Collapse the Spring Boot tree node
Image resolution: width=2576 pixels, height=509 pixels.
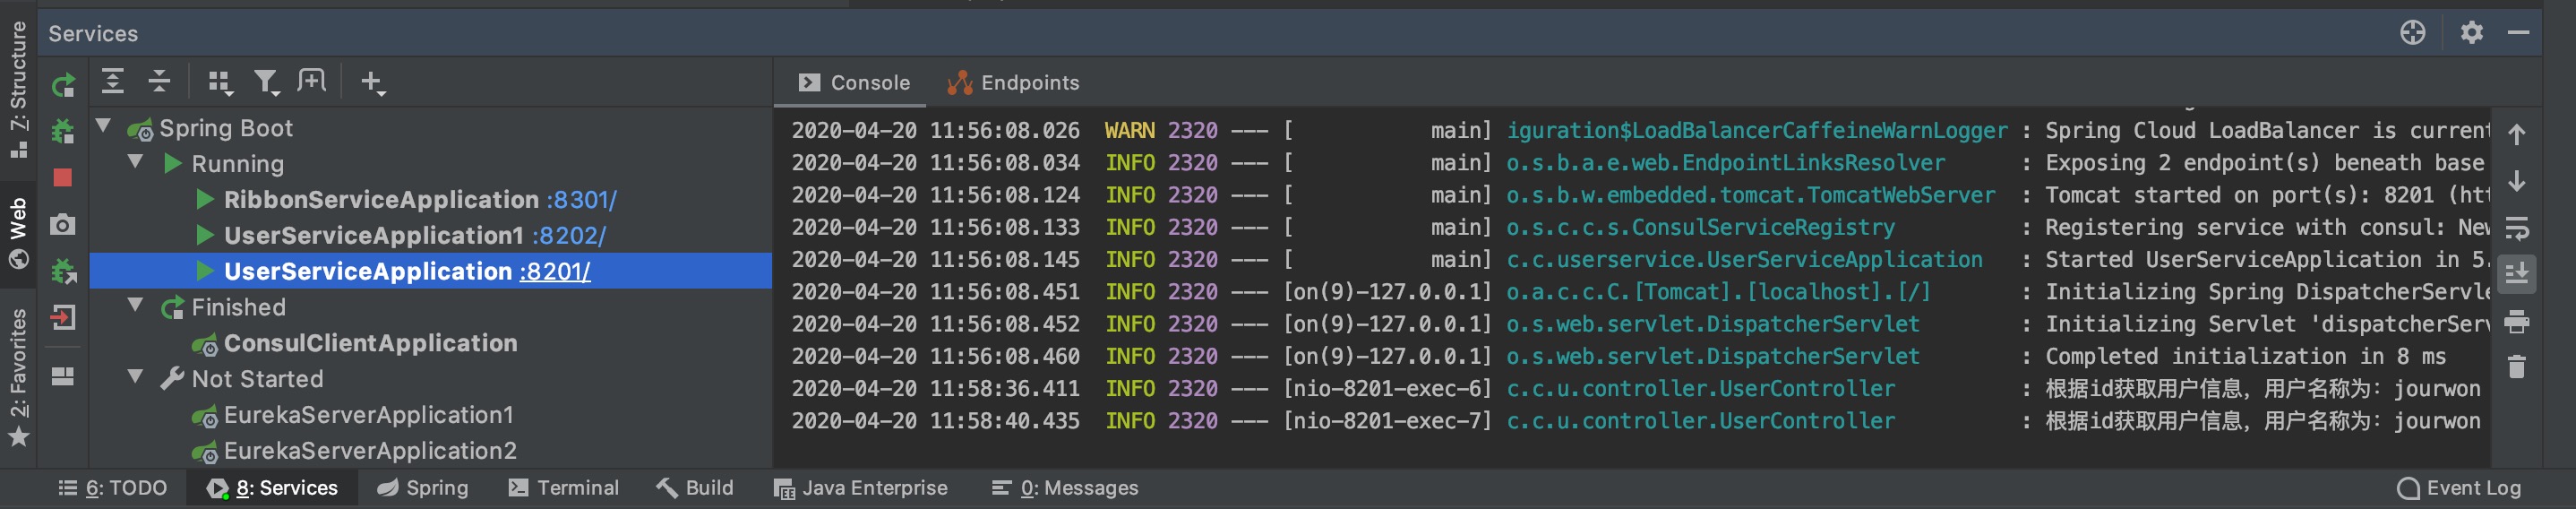(x=103, y=126)
